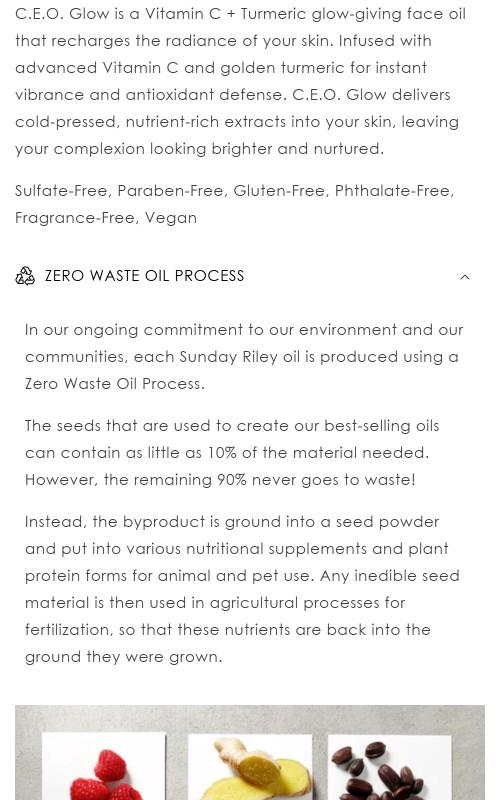Click the words 'Vitamin C + Turmeric' in description

point(226,14)
